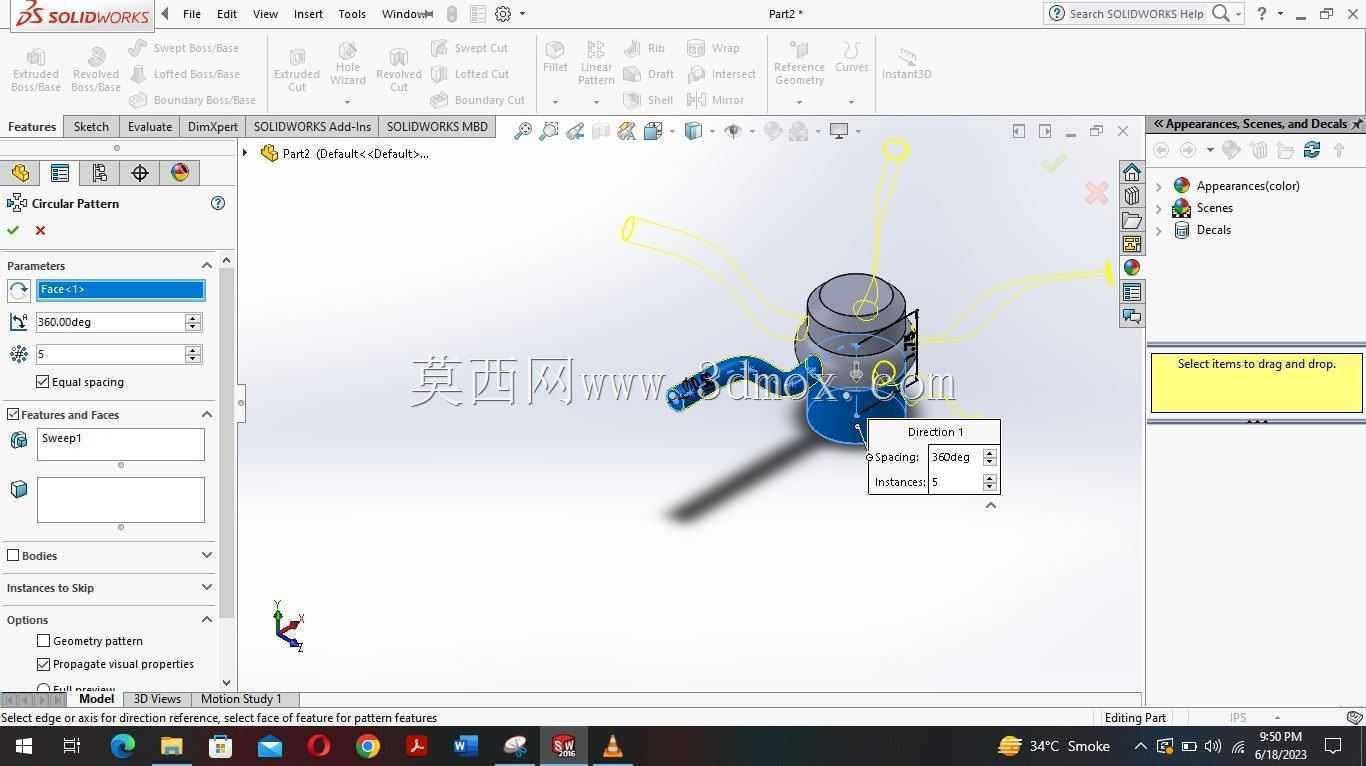This screenshot has width=1366, height=766.
Task: Enable the Bodies checkbox
Action: [x=13, y=555]
